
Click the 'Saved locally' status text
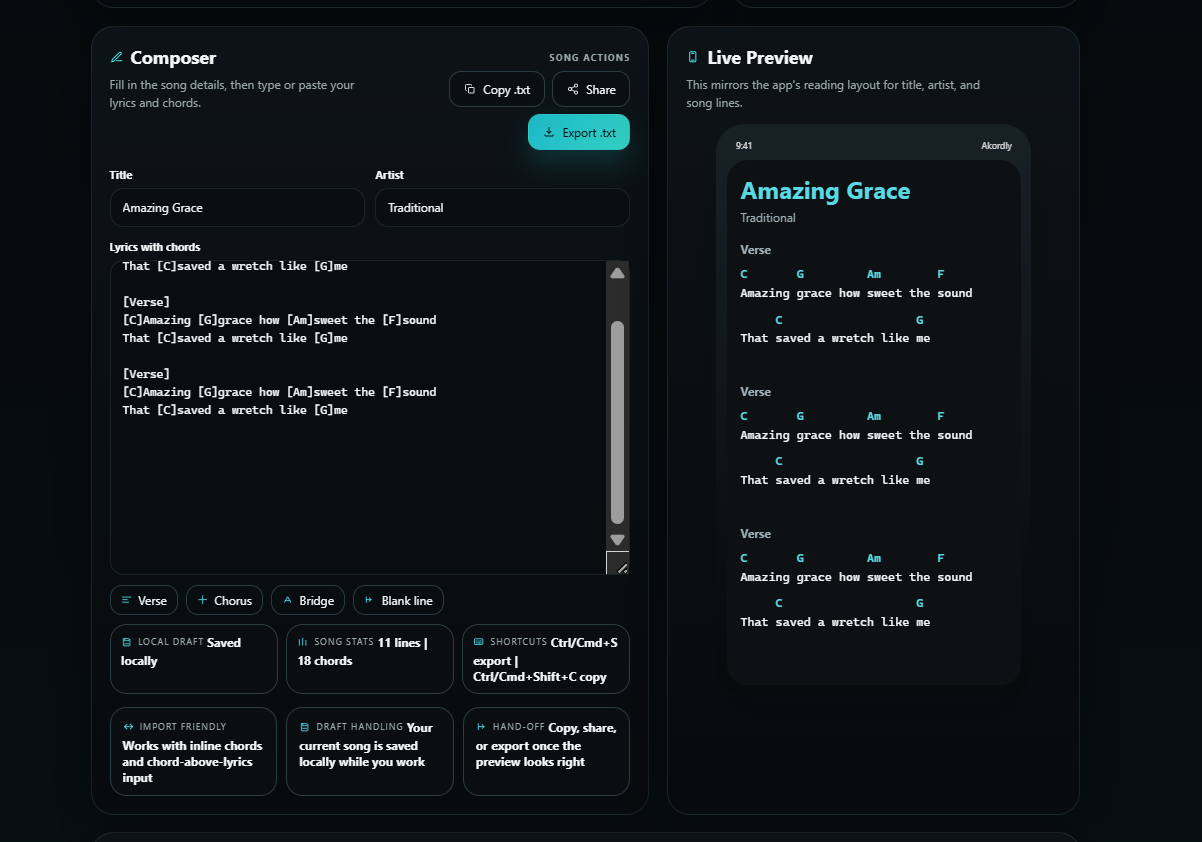(x=181, y=651)
